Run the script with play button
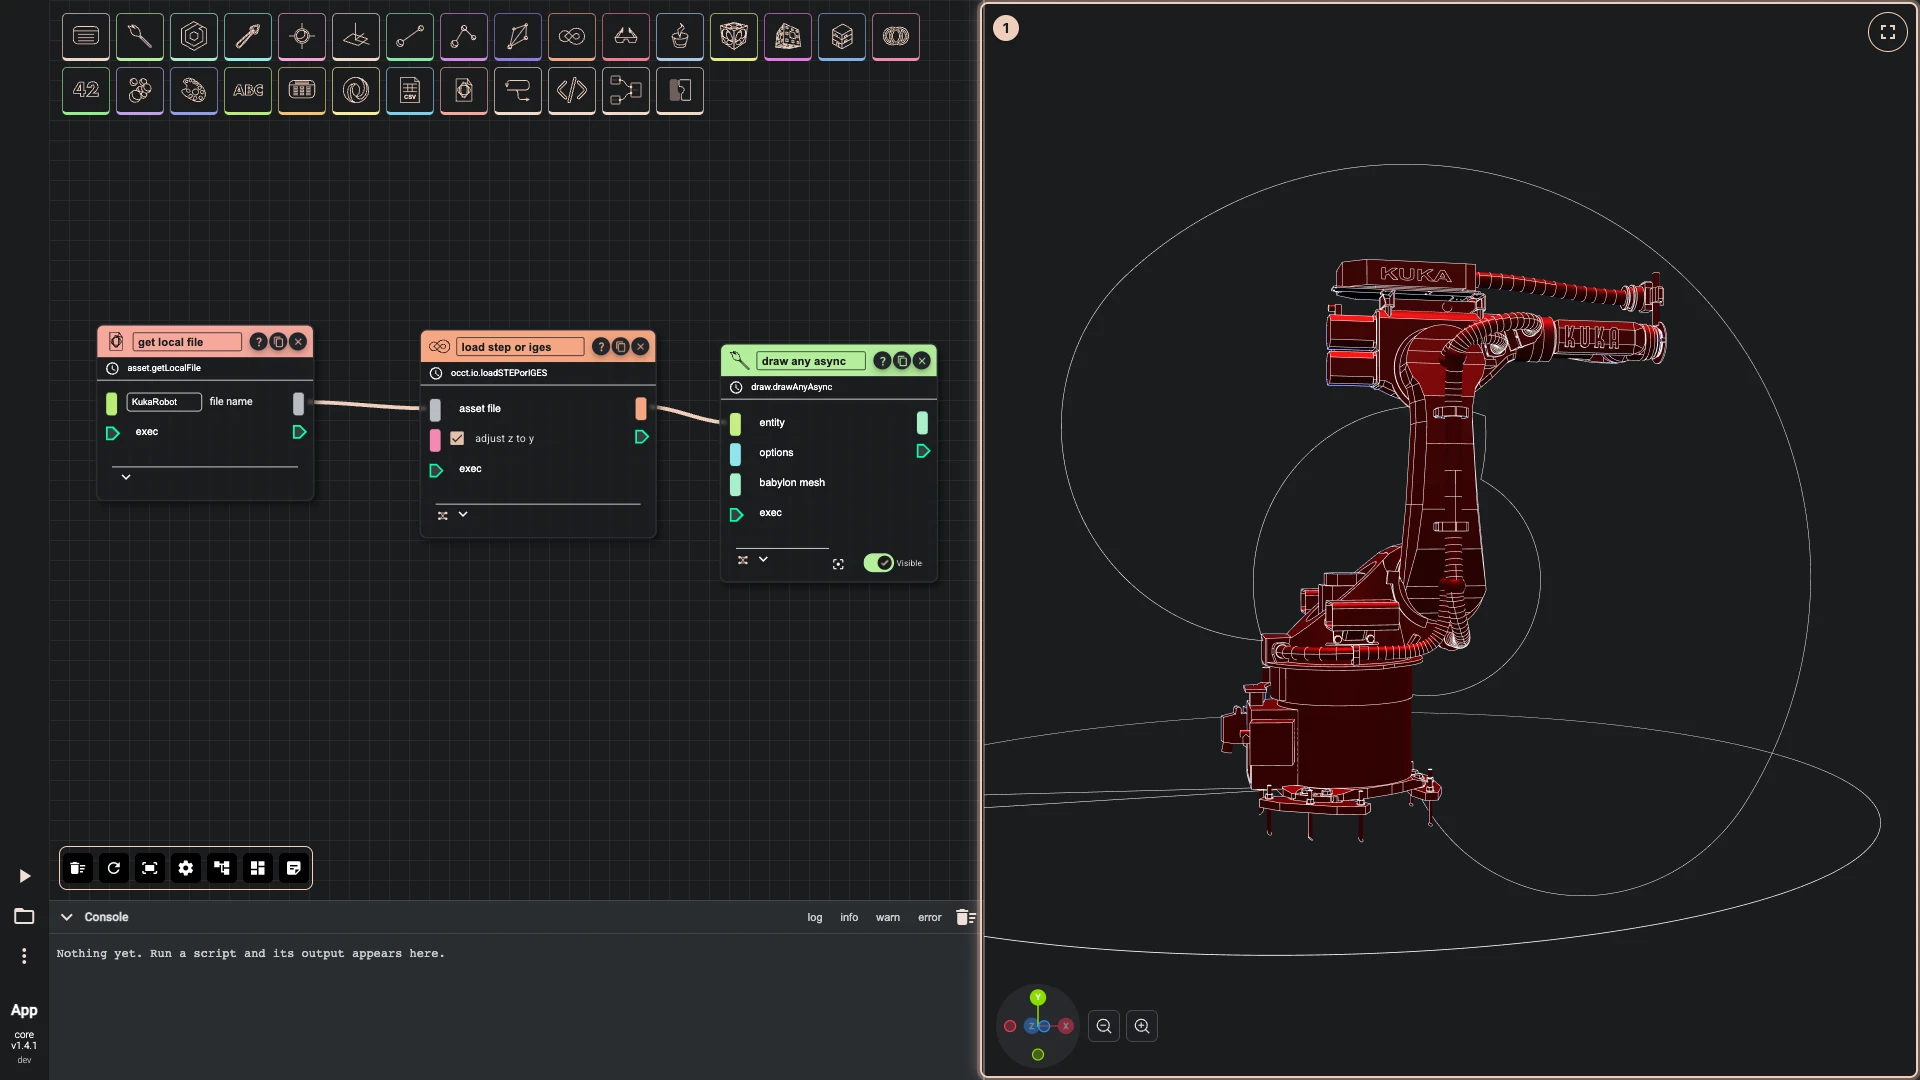 tap(25, 876)
